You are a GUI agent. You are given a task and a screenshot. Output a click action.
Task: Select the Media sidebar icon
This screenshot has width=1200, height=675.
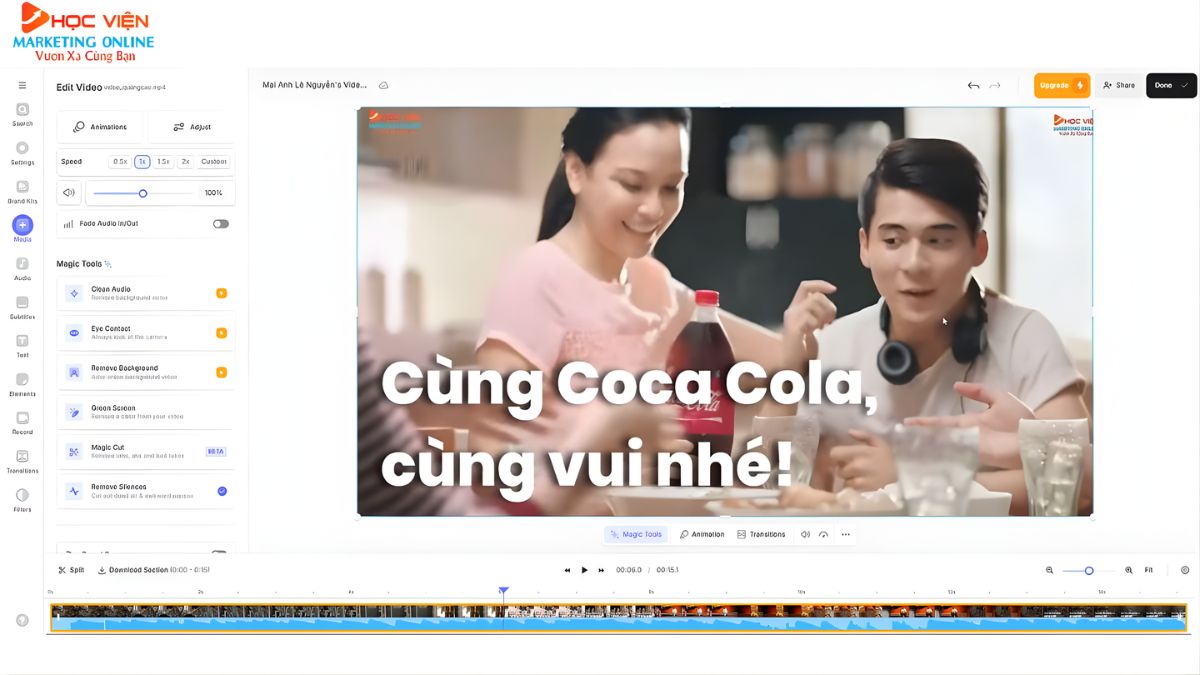22,227
